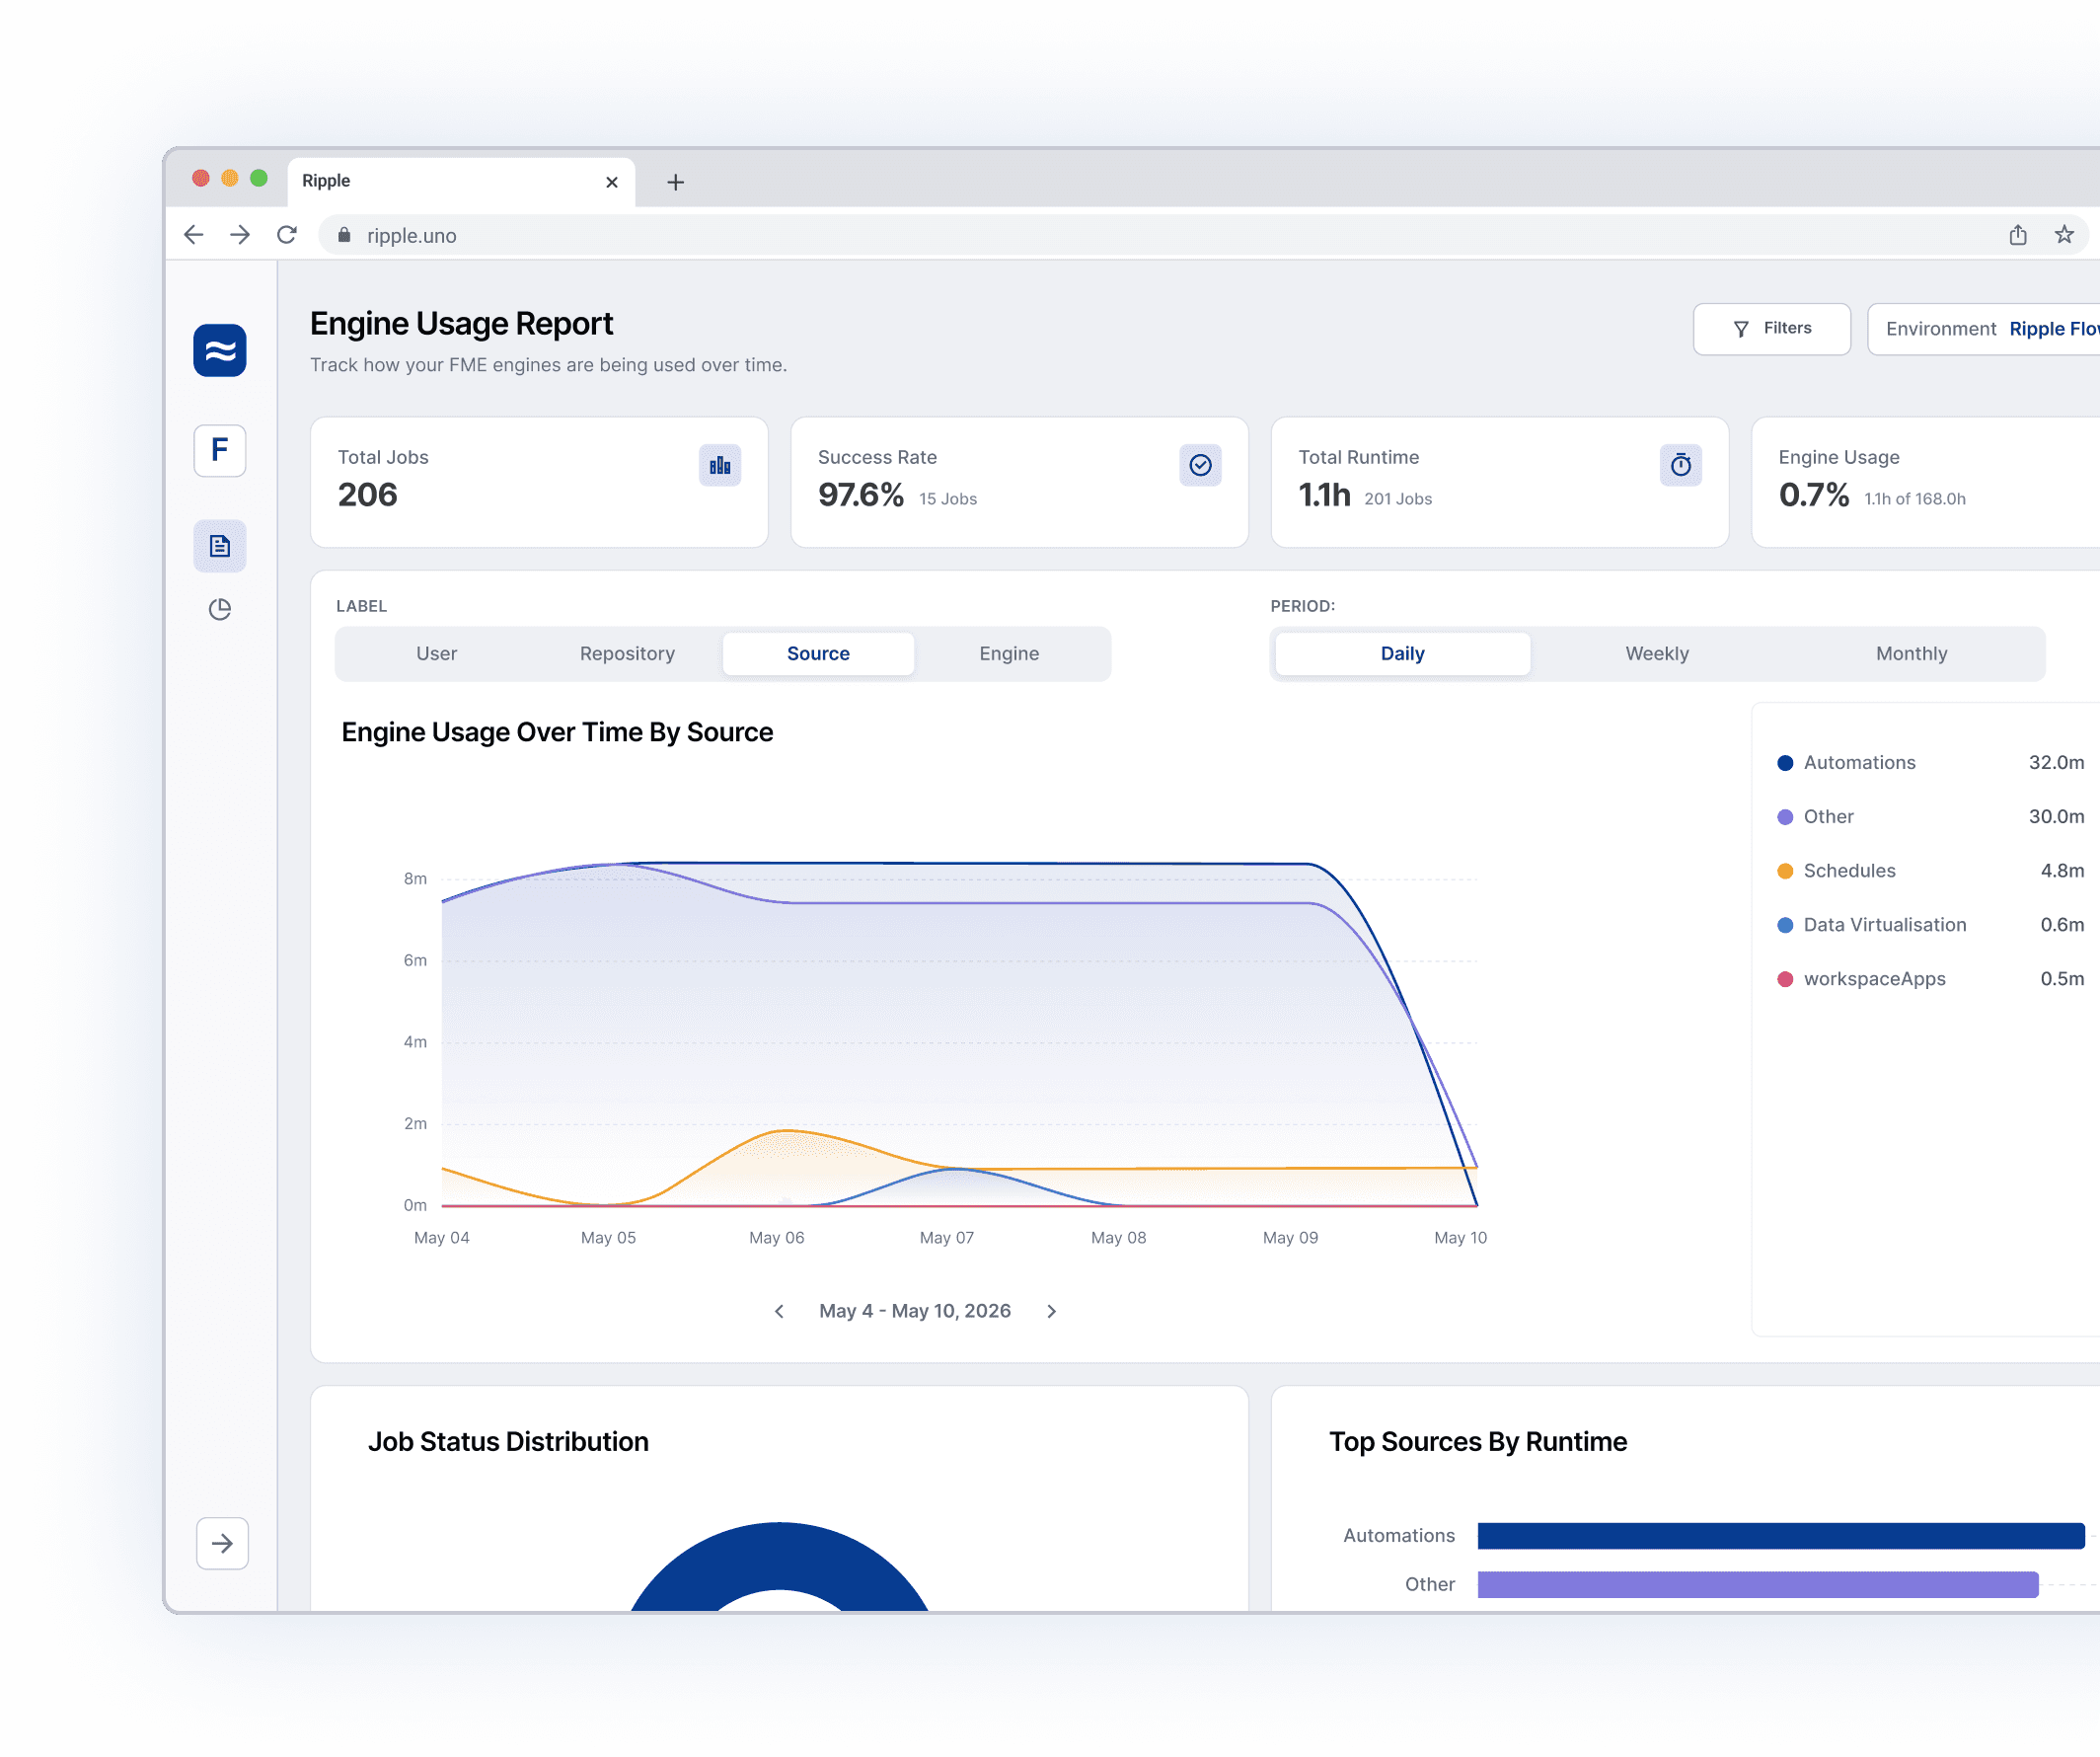The width and height of the screenshot is (2100, 1757).
Task: Click the padlock site info icon
Action: pos(344,235)
